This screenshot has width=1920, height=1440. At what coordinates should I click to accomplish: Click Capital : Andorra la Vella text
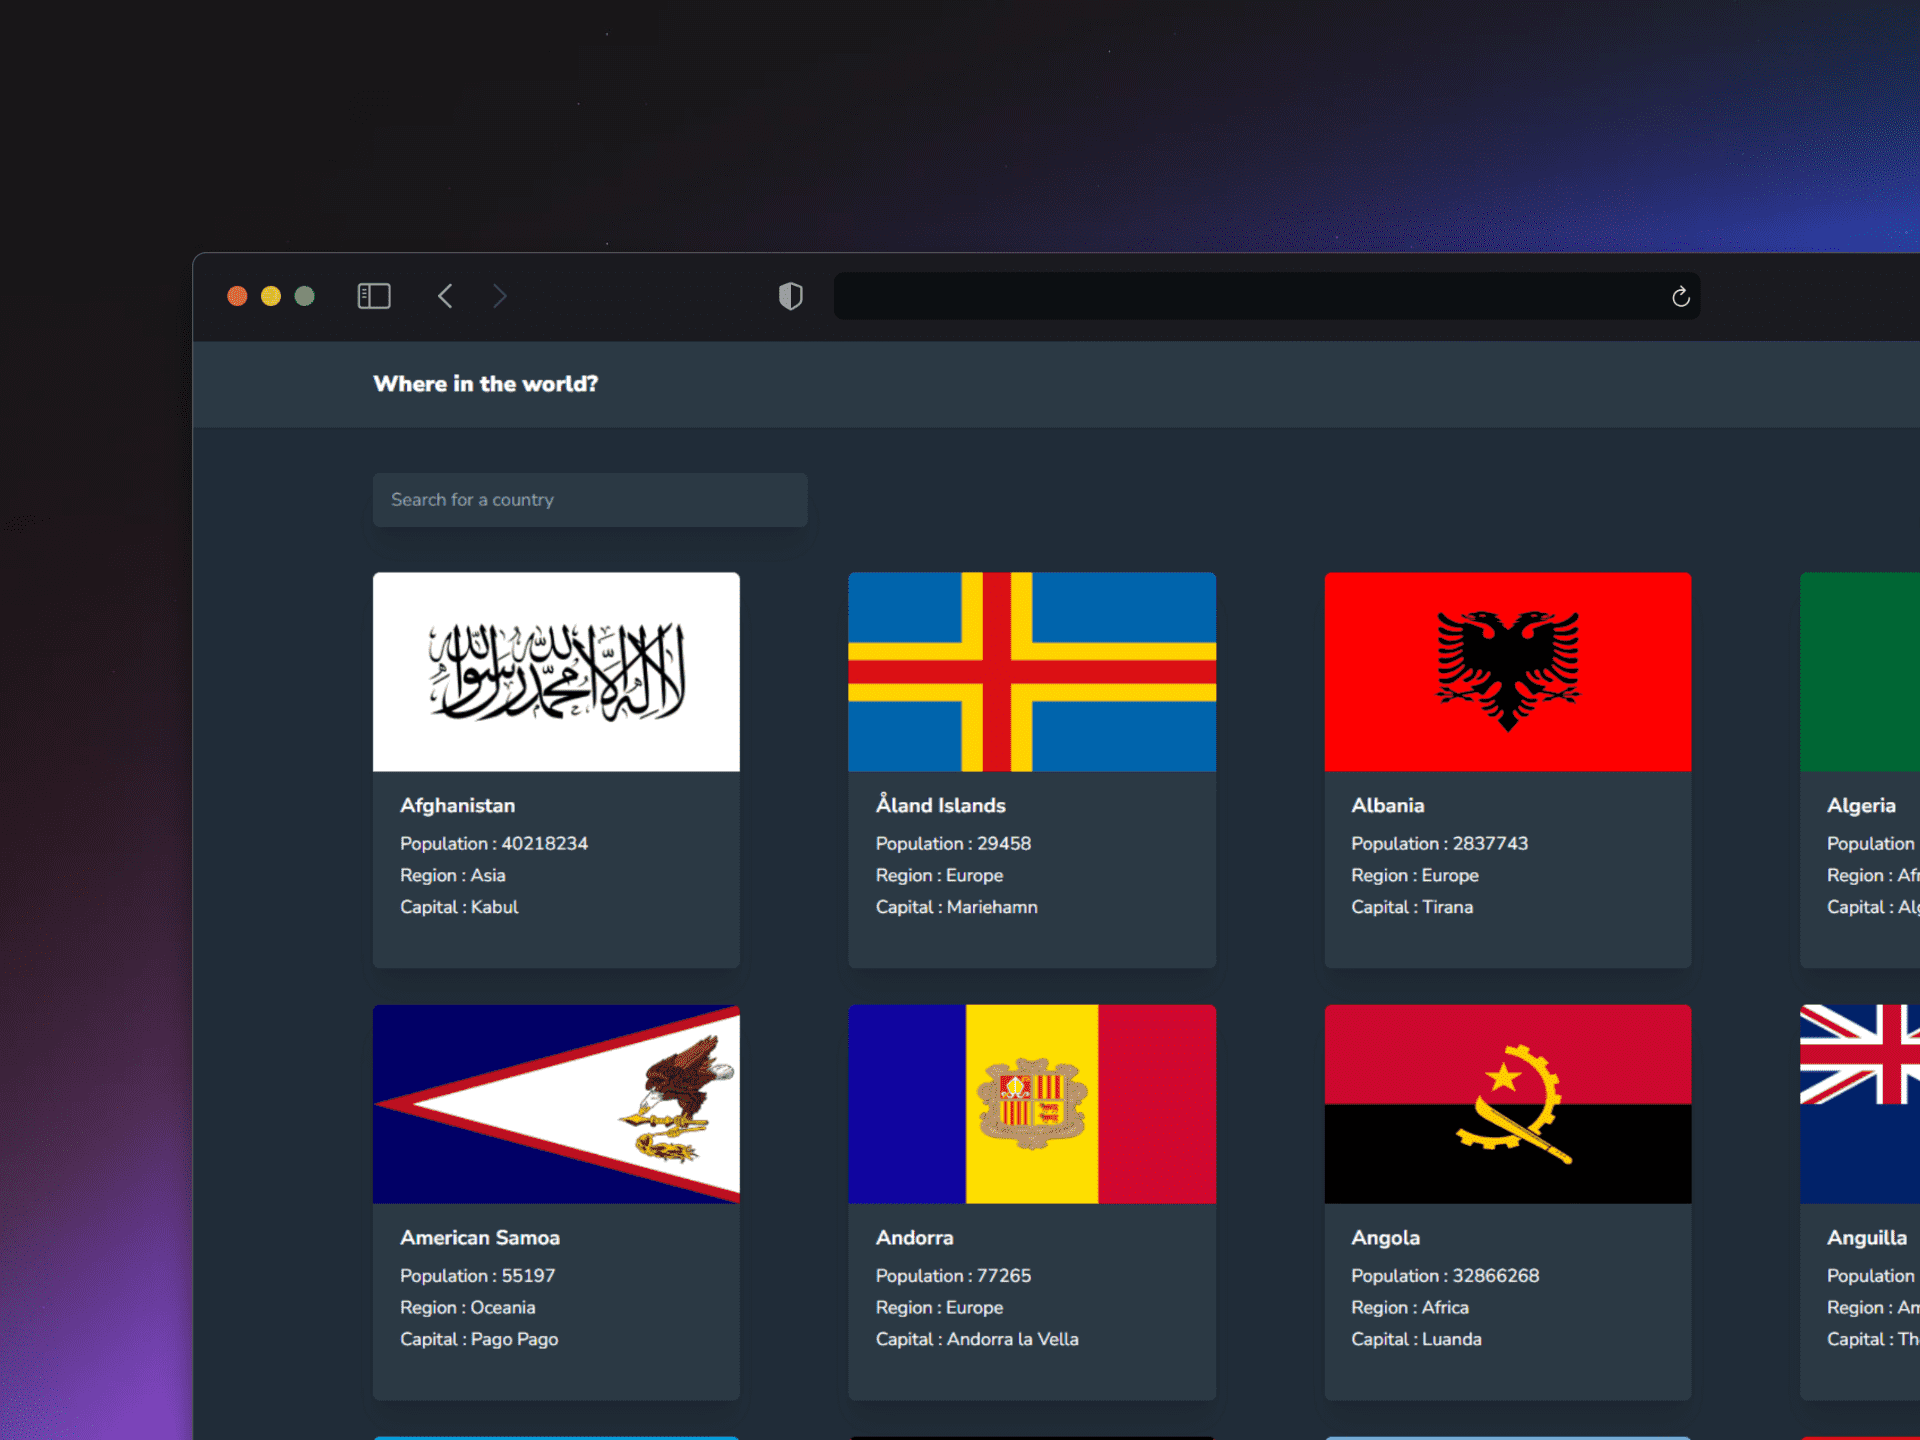click(x=977, y=1339)
